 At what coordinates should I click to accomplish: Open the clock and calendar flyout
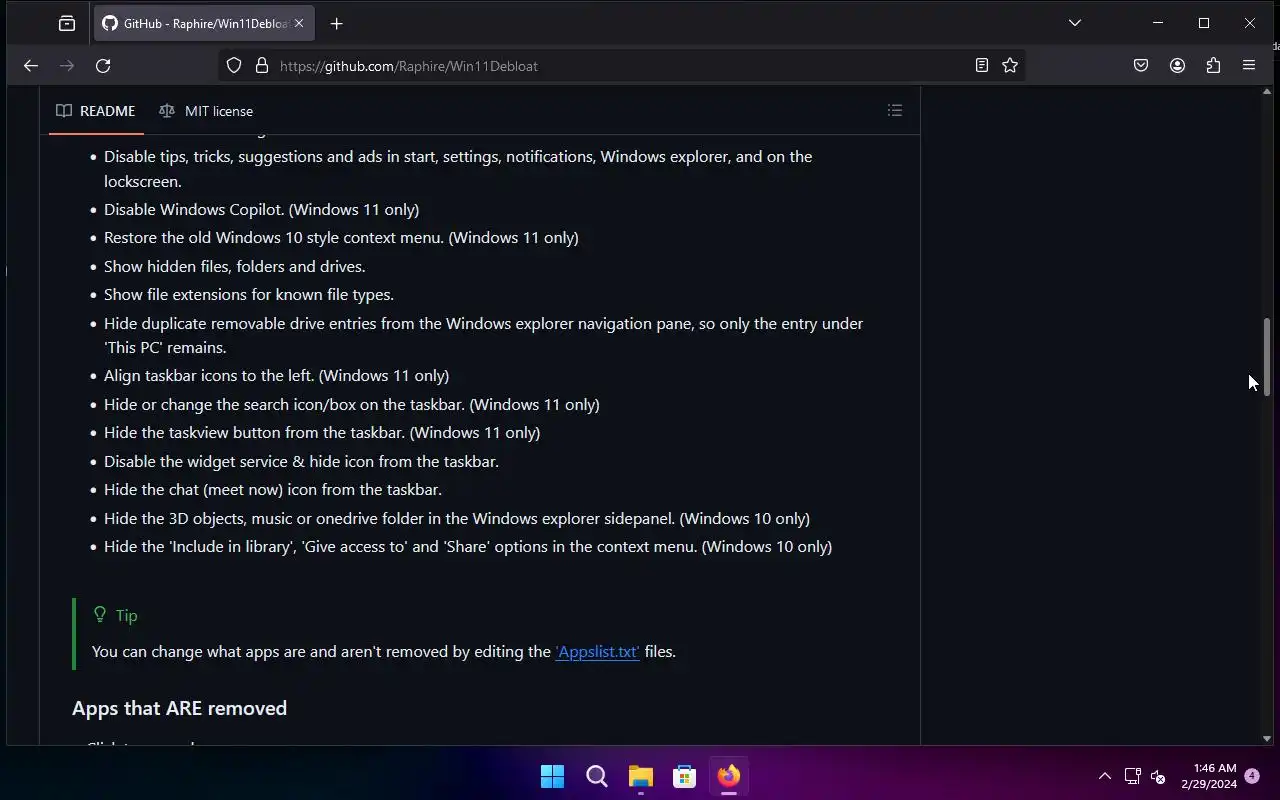1209,776
